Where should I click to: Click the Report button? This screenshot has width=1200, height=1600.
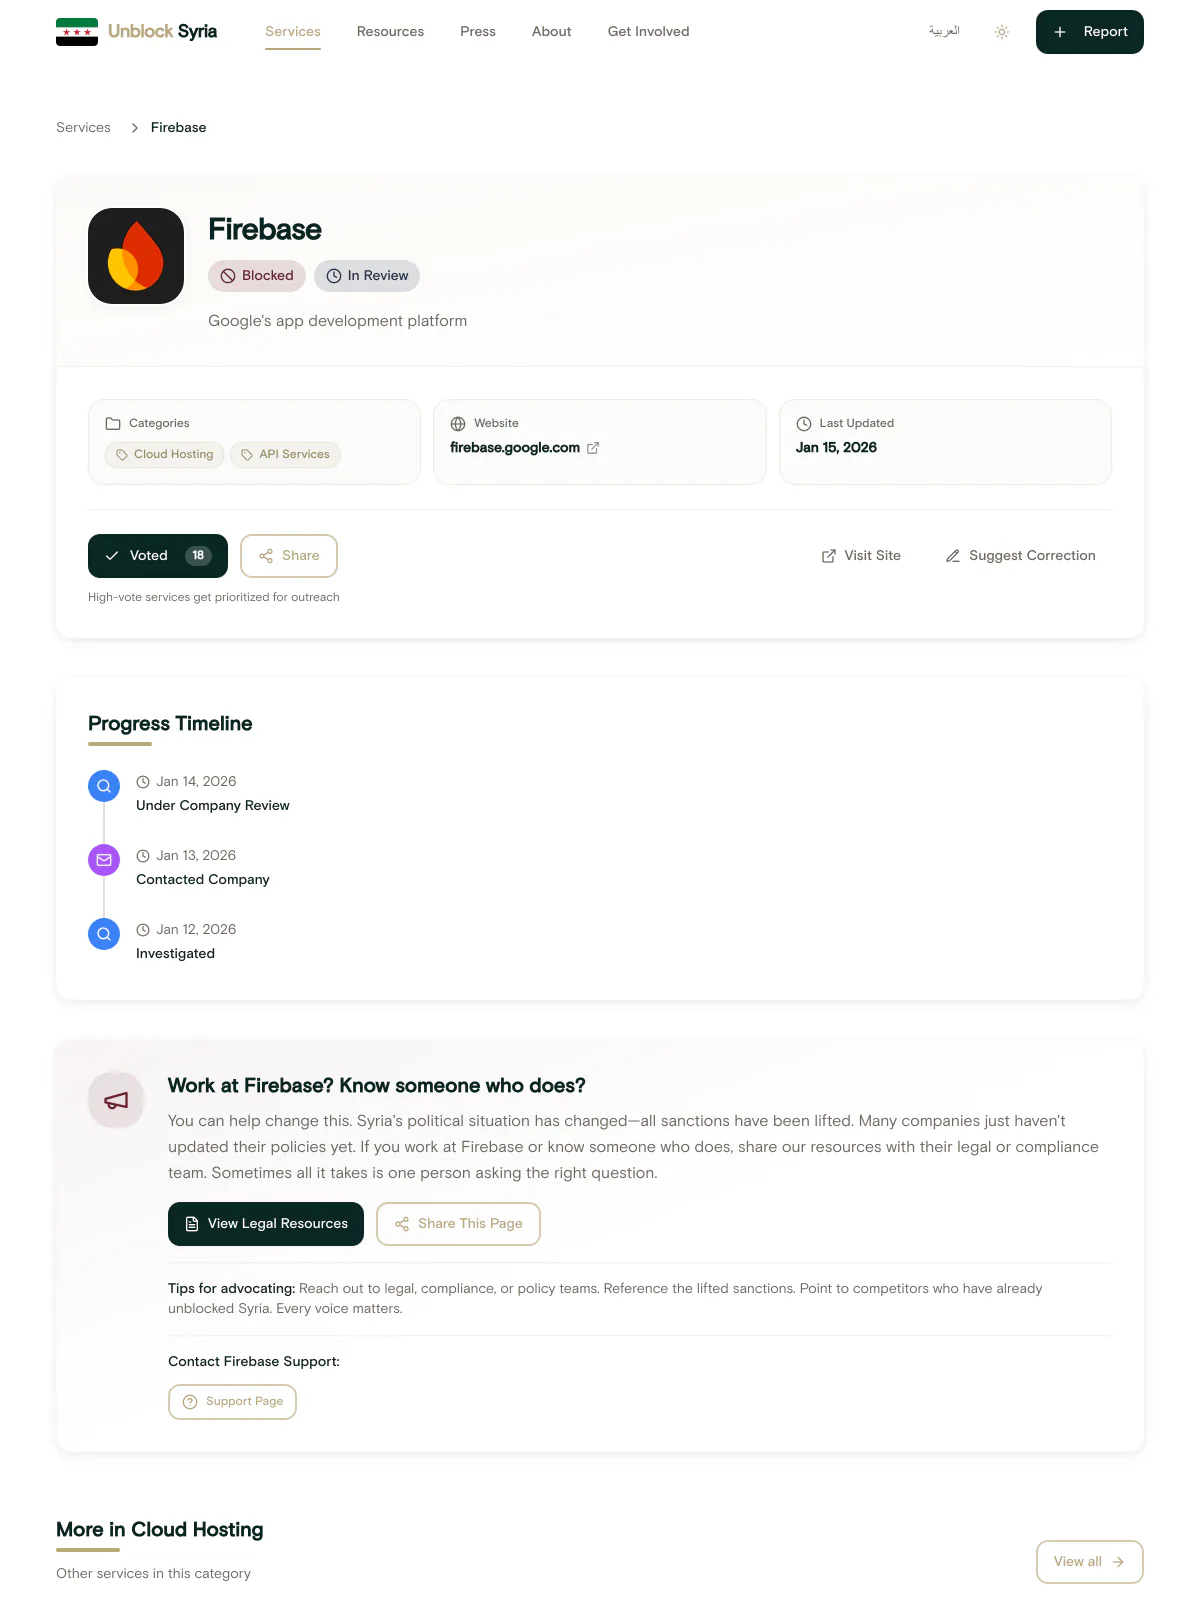1089,32
